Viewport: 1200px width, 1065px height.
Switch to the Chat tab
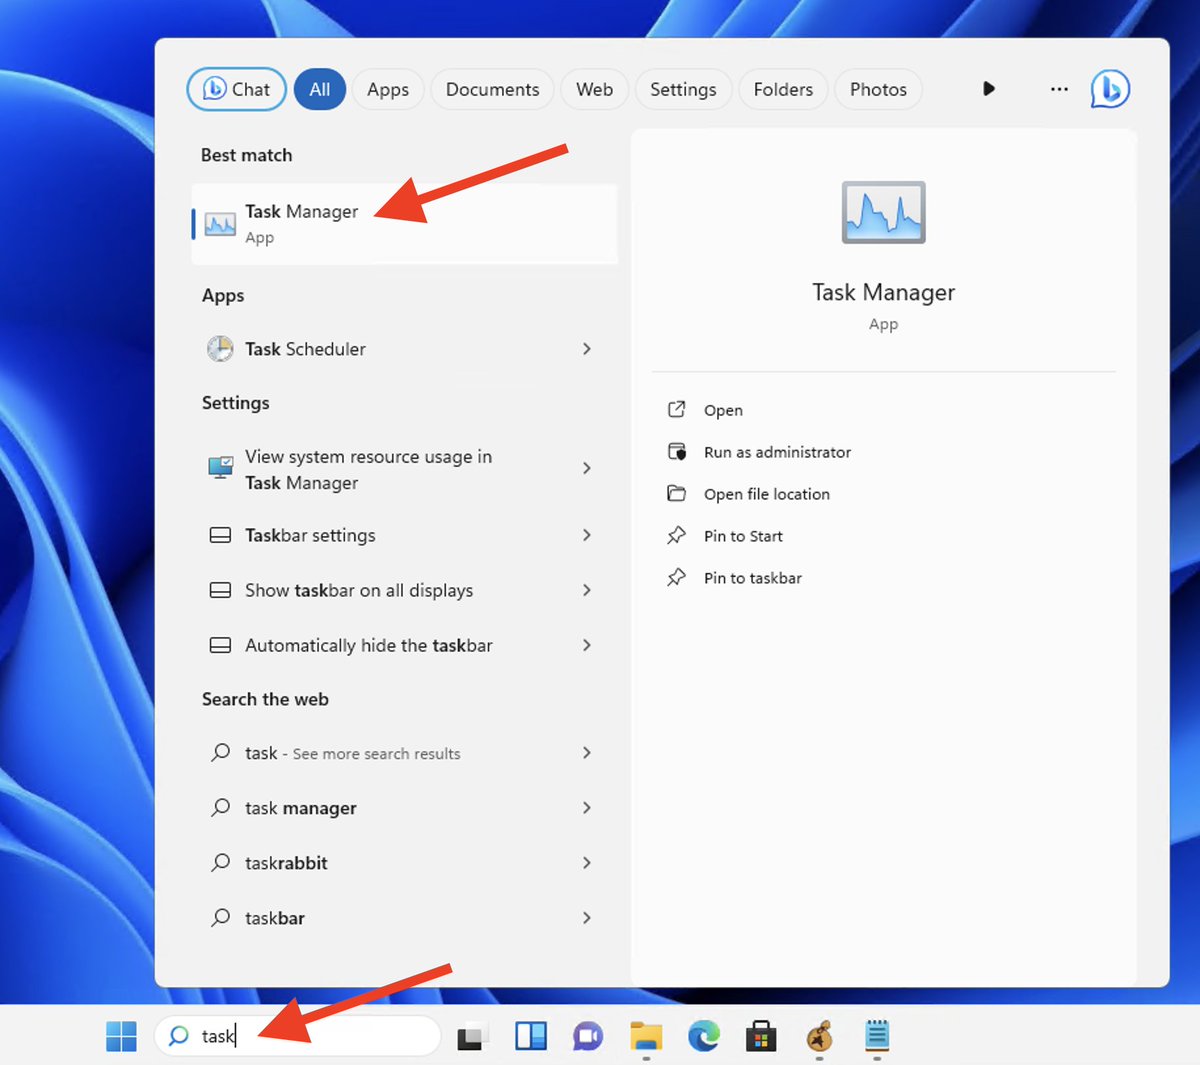[237, 89]
